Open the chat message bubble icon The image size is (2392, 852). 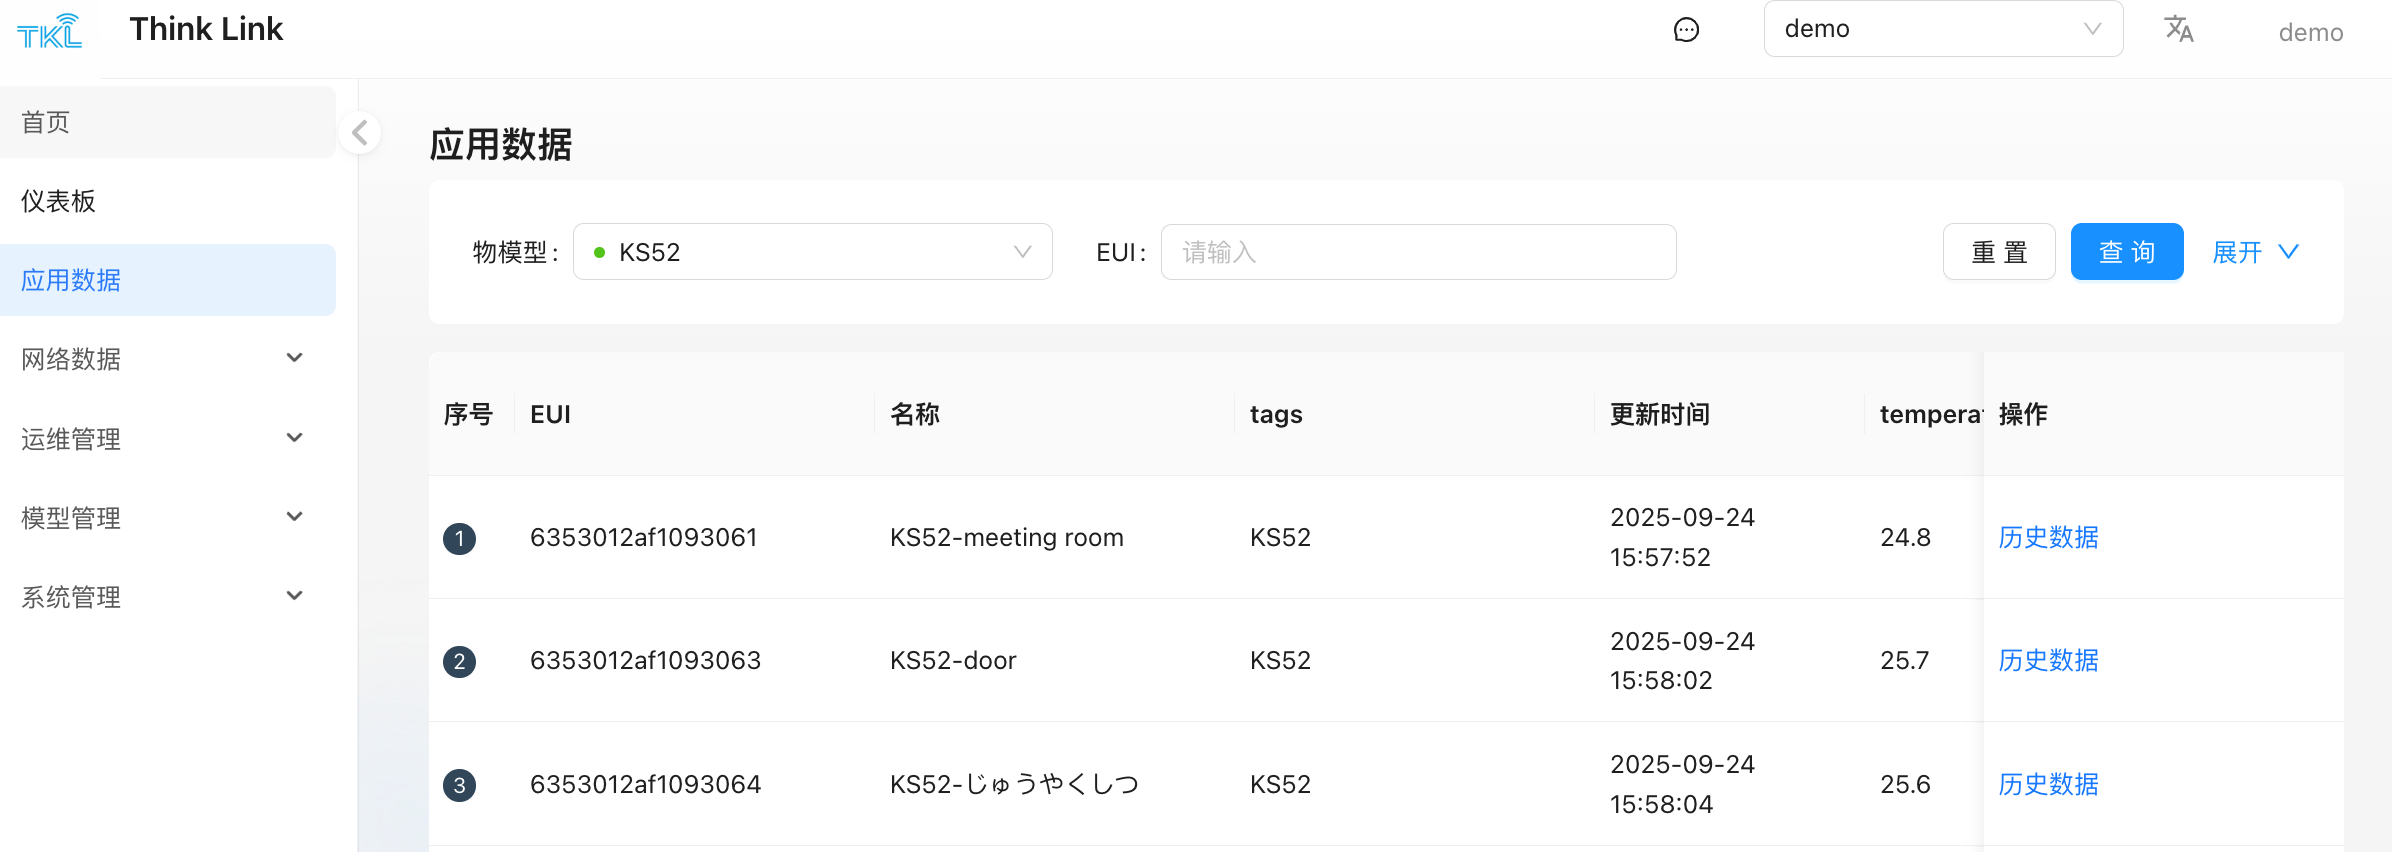(x=1686, y=30)
